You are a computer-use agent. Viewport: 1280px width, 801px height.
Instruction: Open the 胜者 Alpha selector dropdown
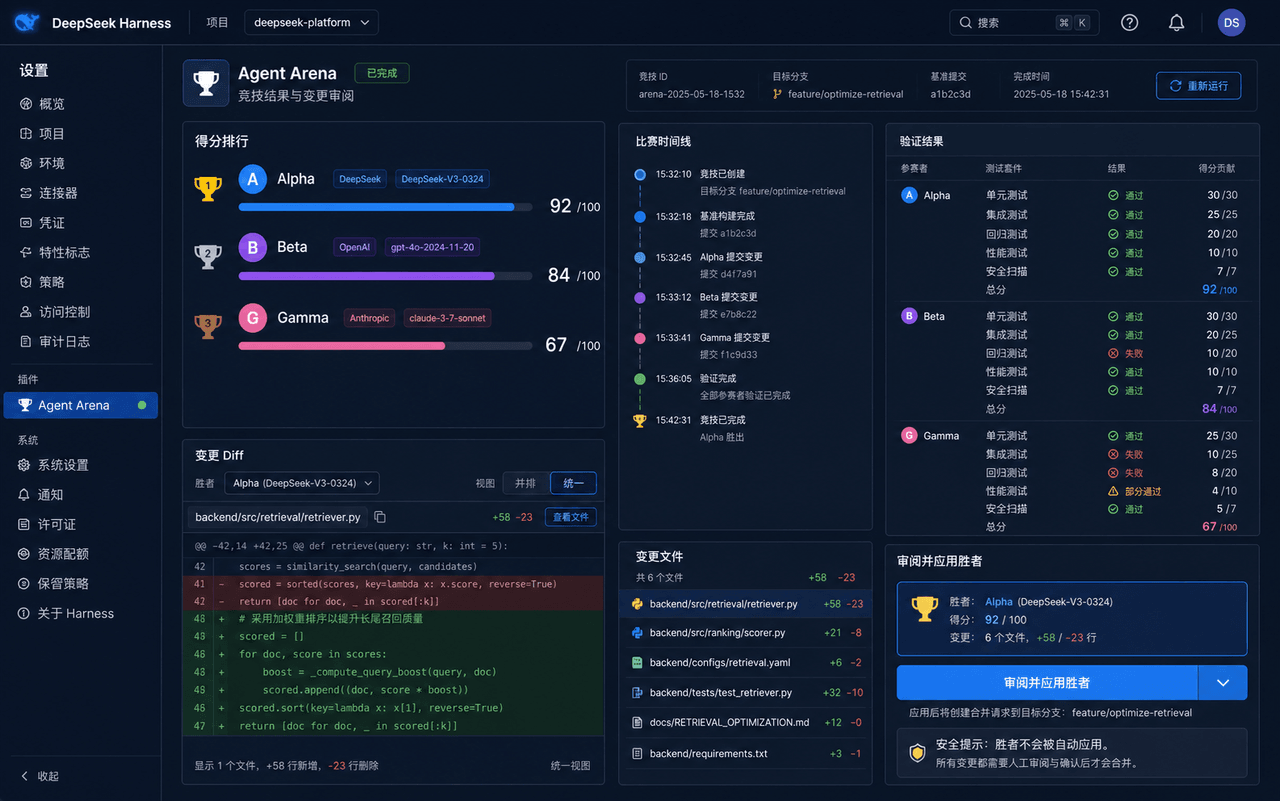click(x=302, y=483)
